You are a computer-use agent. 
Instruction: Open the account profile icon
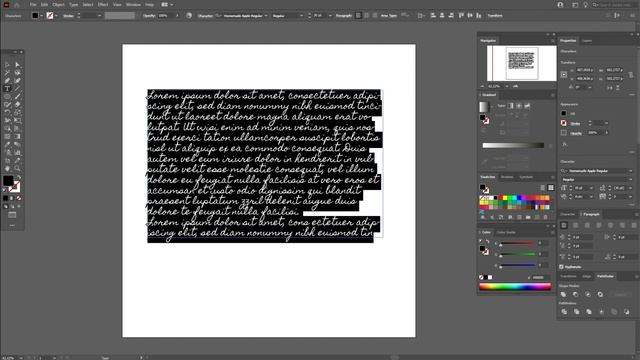[x=560, y=4]
